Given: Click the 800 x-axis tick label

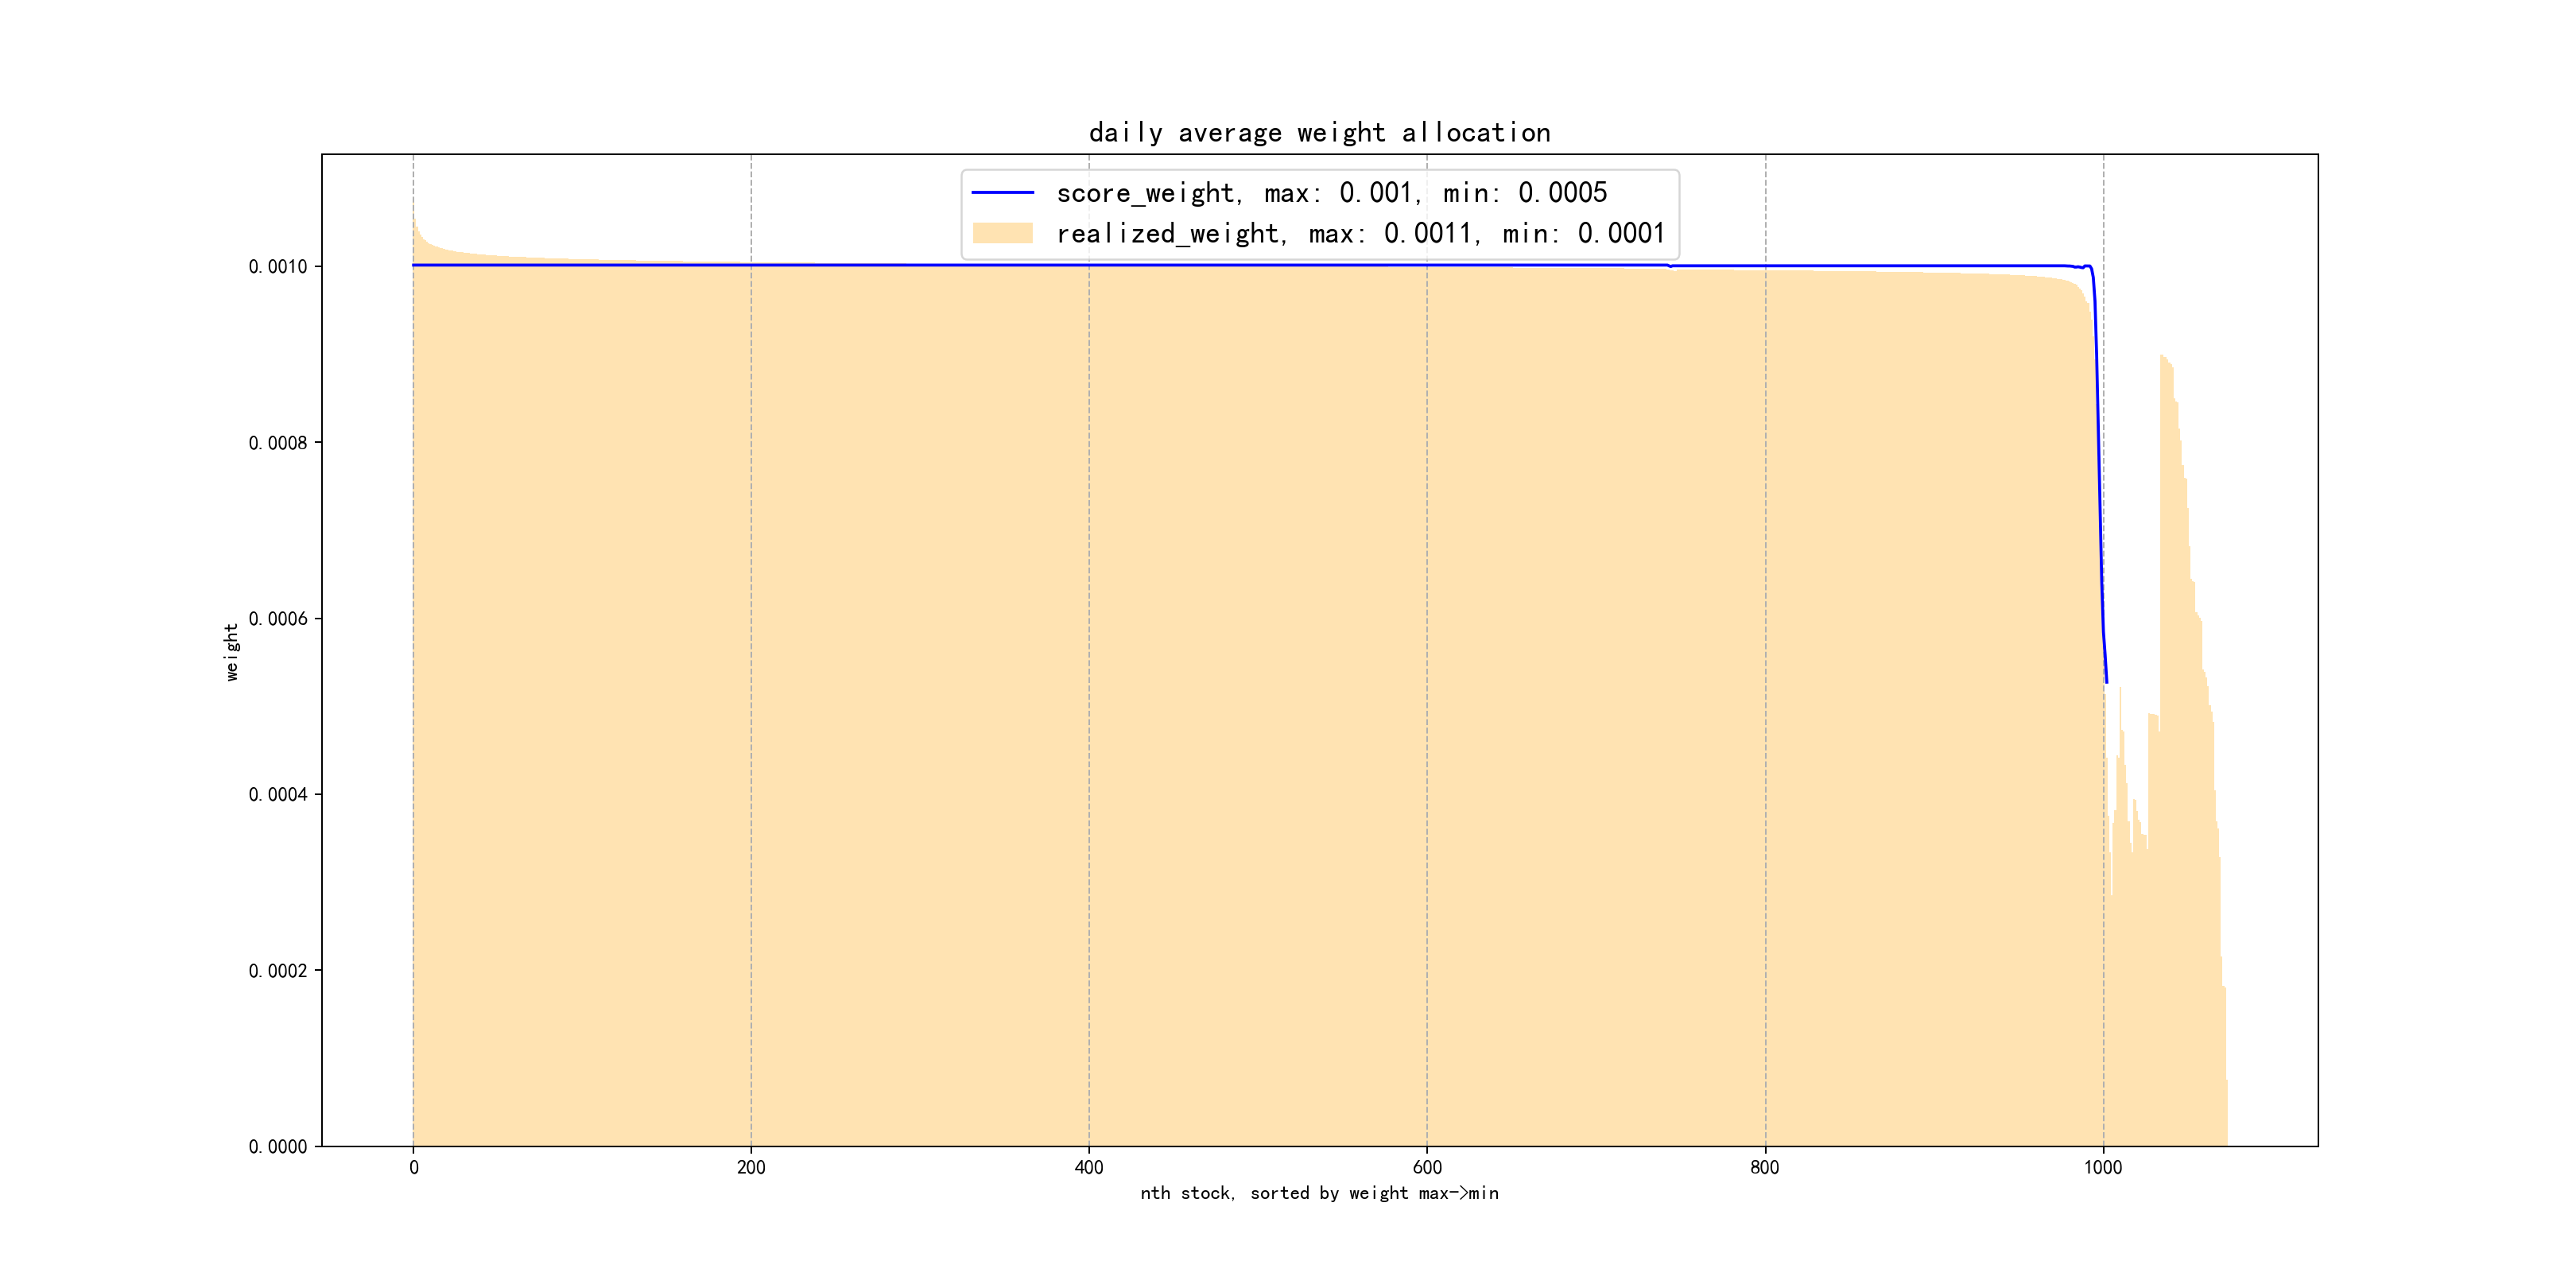Looking at the screenshot, I should tap(1765, 1168).
